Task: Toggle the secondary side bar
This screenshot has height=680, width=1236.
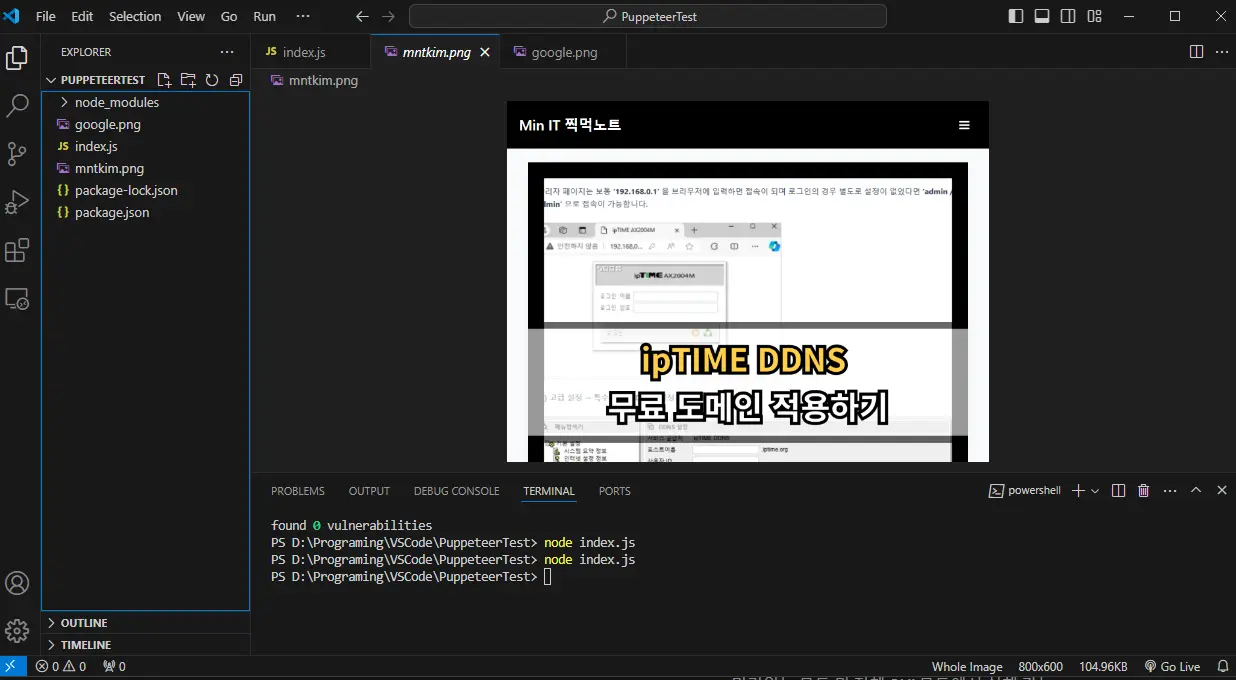Action: [1068, 16]
